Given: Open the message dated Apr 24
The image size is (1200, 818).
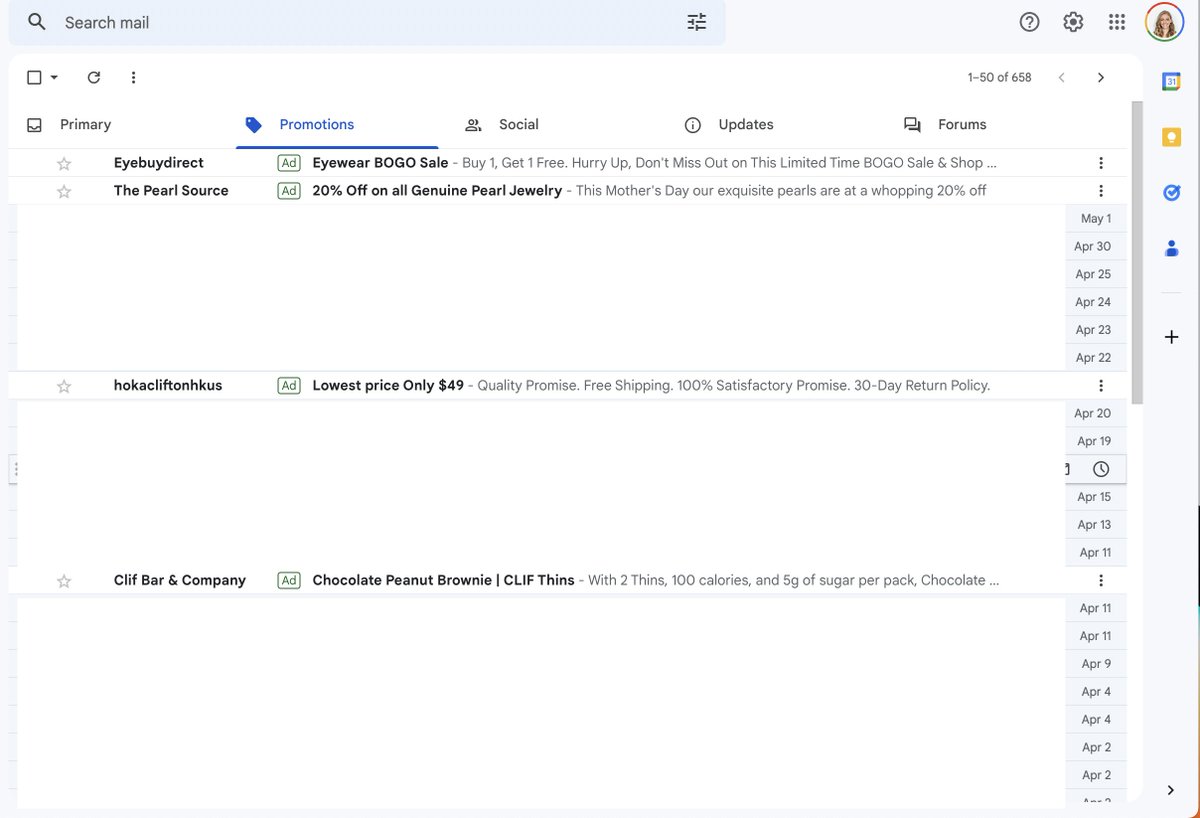Looking at the screenshot, I should click(1093, 302).
